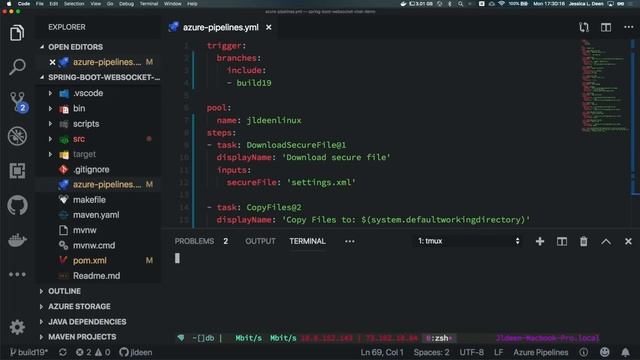Open changes compare icon in editor toolbar

(584, 27)
